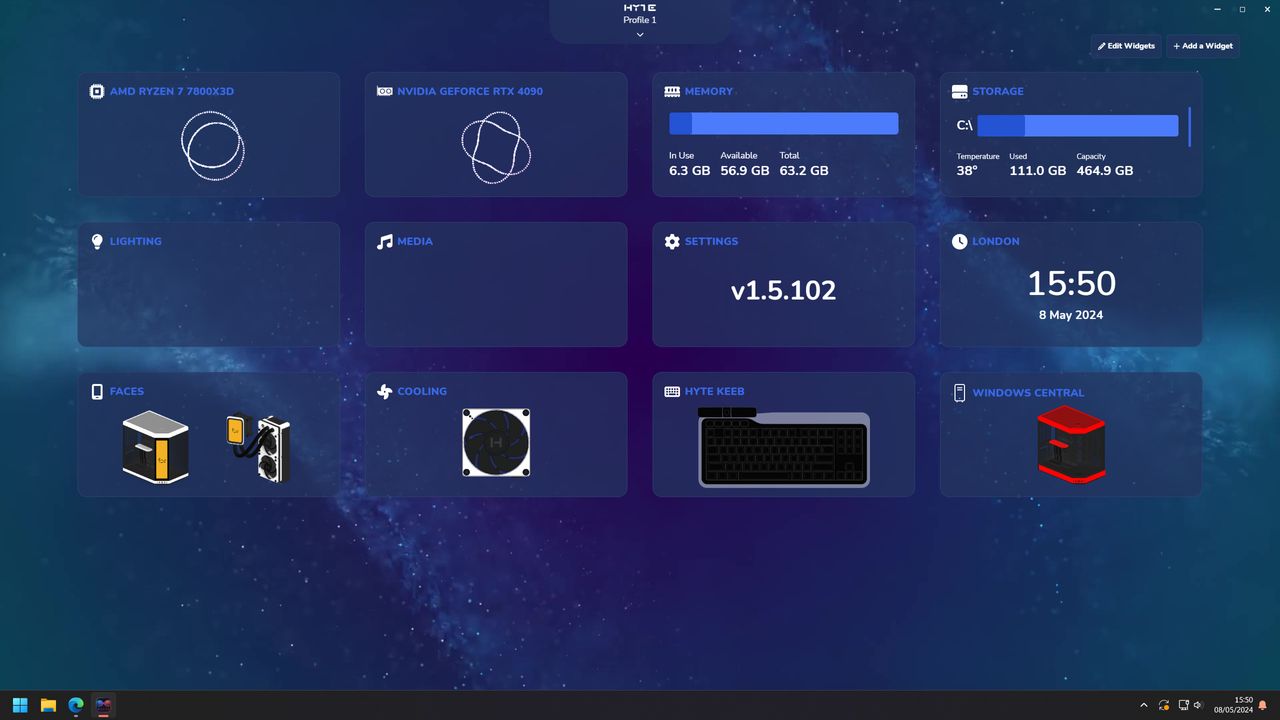Screen dimensions: 1280x720
Task: Click the HYTE Nexus taskbar app icon
Action: click(x=103, y=705)
